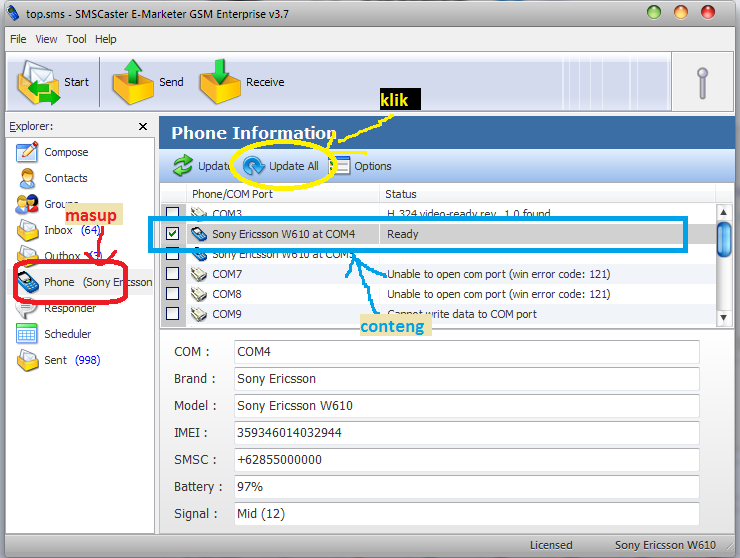The width and height of the screenshot is (740, 558).
Task: Open Scheduler calendar icon
Action: click(26, 334)
